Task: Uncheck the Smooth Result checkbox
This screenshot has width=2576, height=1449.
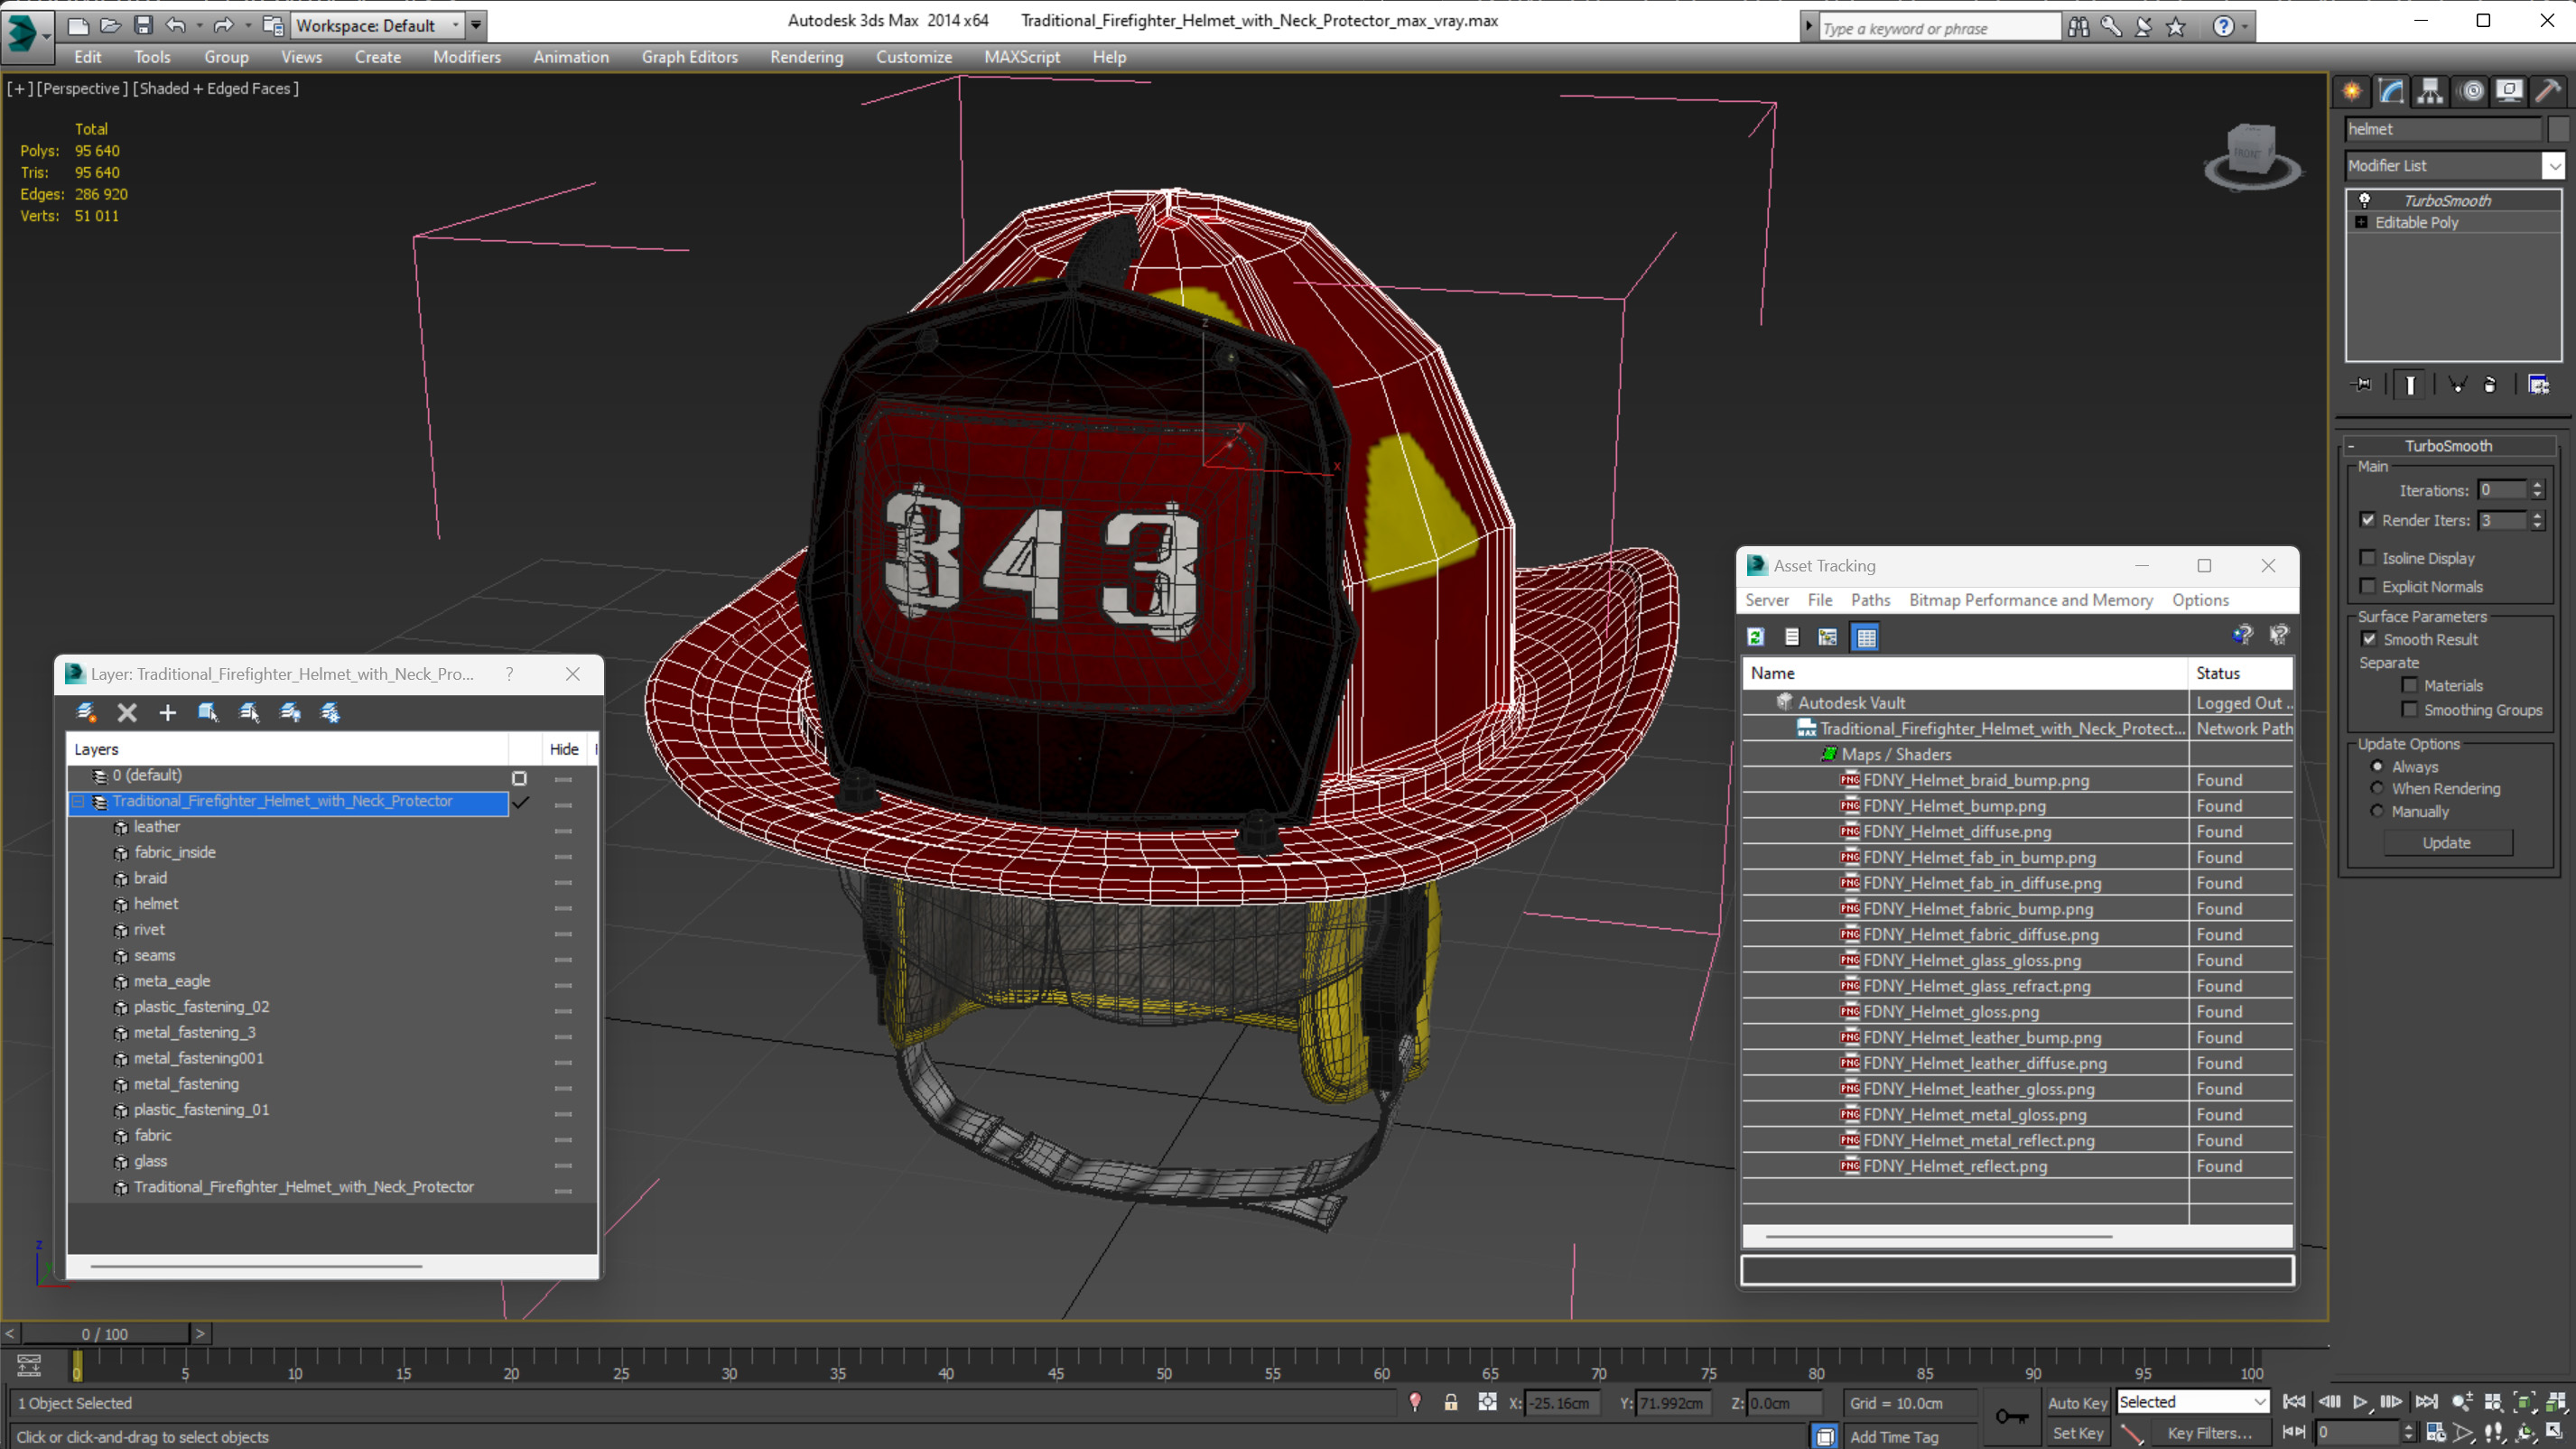Action: tap(2369, 639)
